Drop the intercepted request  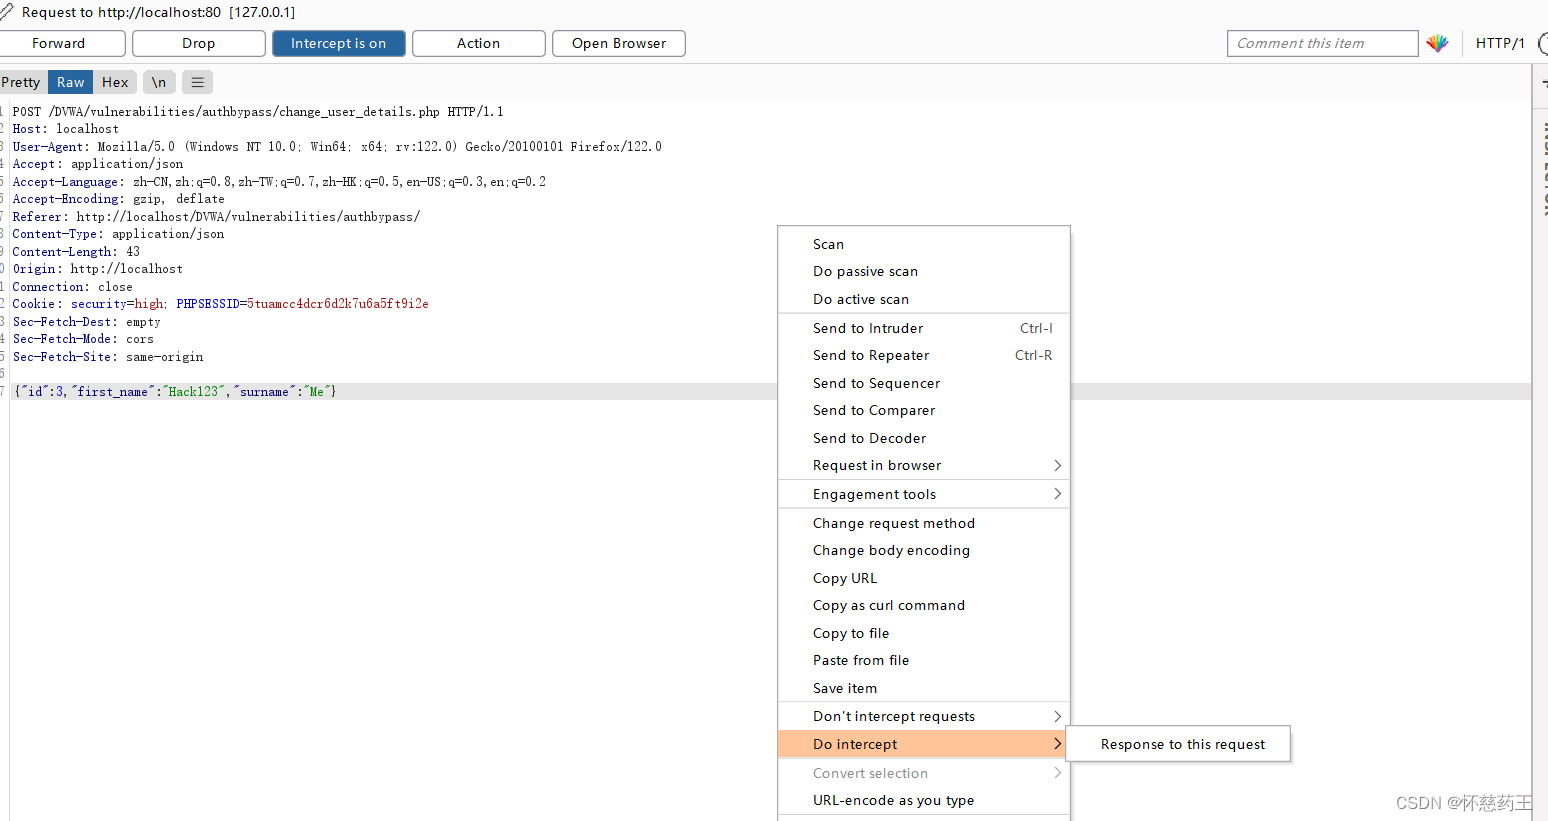click(198, 43)
